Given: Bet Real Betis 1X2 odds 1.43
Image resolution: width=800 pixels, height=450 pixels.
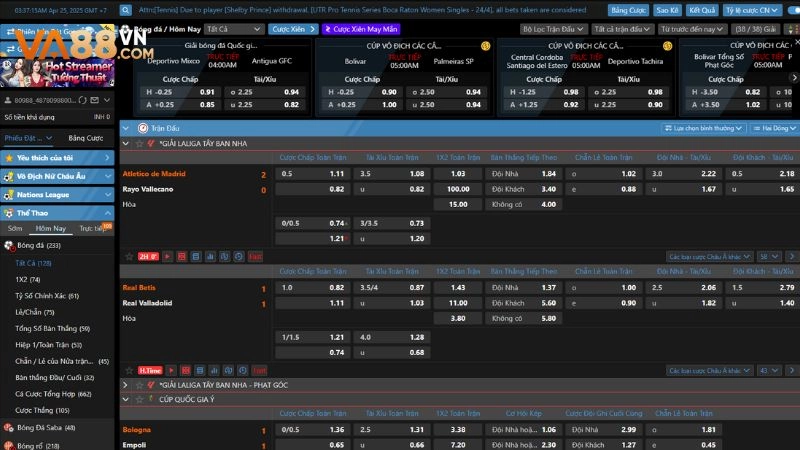Looking at the screenshot, I should (x=458, y=288).
